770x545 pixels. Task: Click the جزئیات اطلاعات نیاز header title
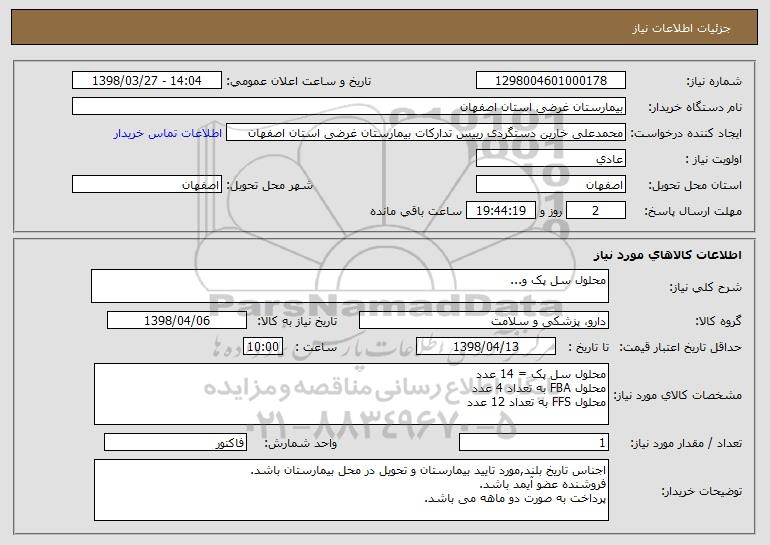681,28
